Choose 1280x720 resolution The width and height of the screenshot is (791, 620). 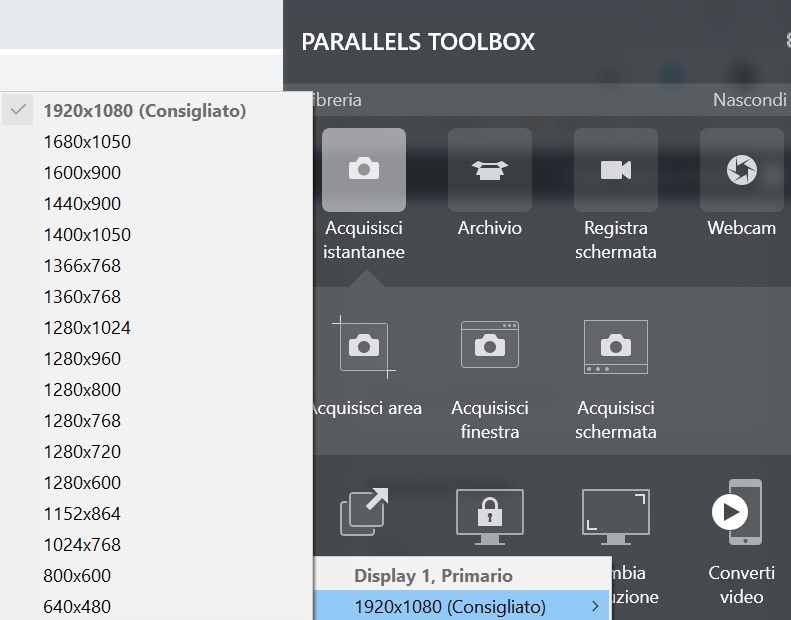click(156, 452)
